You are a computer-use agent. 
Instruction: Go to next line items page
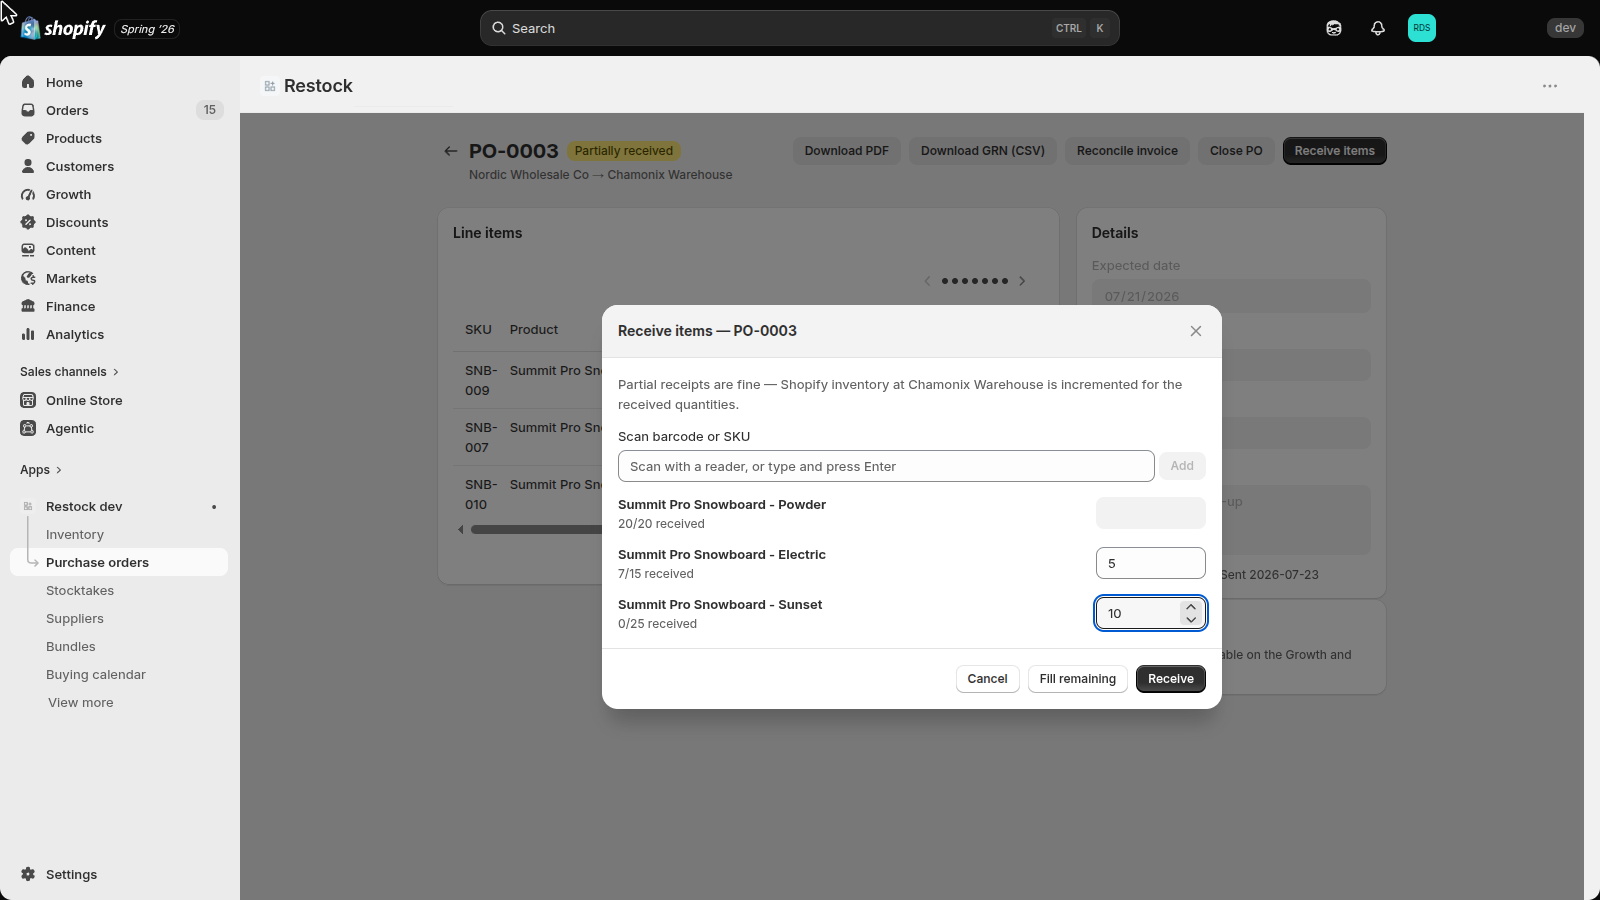click(x=1022, y=281)
